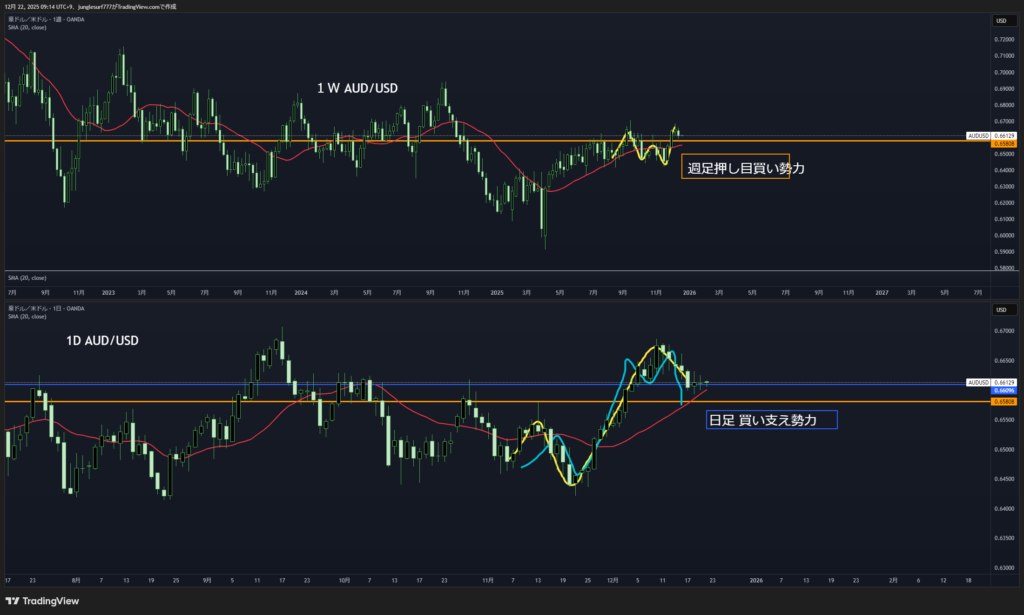Select the 日足 買い支え勢力 text annotation box

tap(771, 420)
